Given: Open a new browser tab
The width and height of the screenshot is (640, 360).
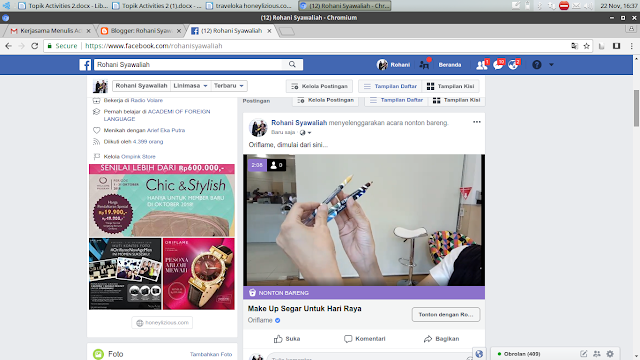Looking at the screenshot, I should 287,31.
